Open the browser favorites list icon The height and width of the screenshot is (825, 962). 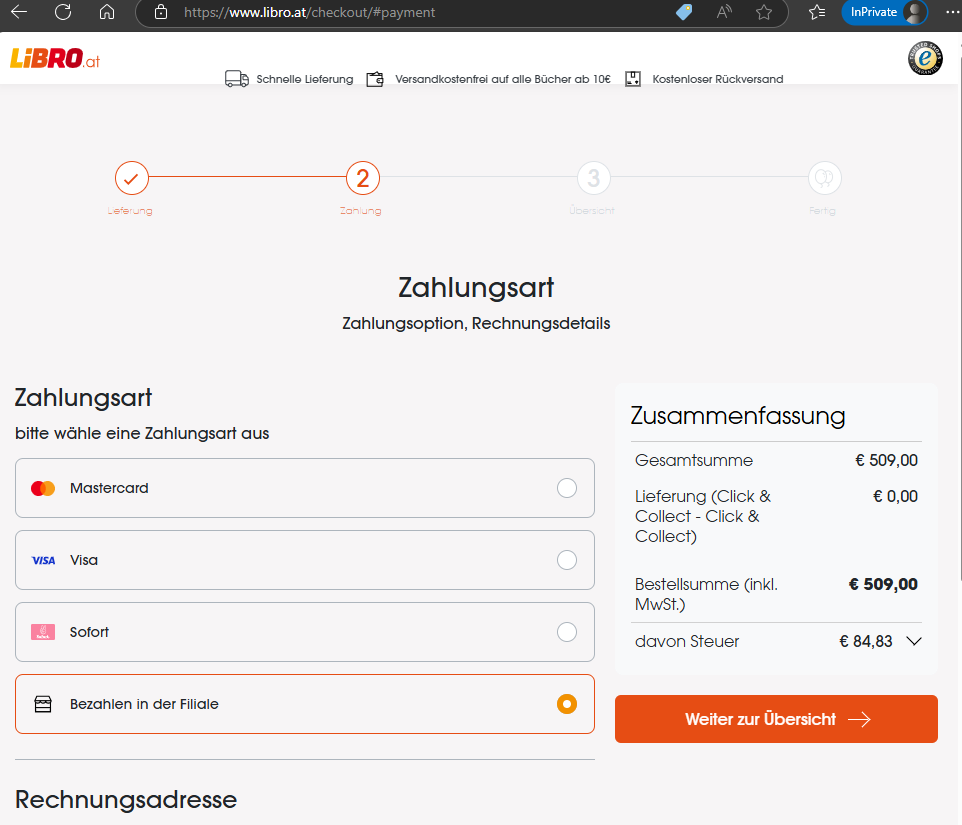pos(817,13)
